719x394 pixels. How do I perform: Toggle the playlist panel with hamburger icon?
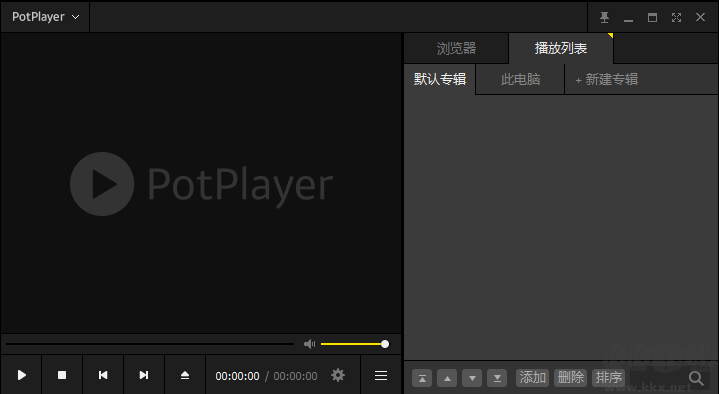(381, 375)
